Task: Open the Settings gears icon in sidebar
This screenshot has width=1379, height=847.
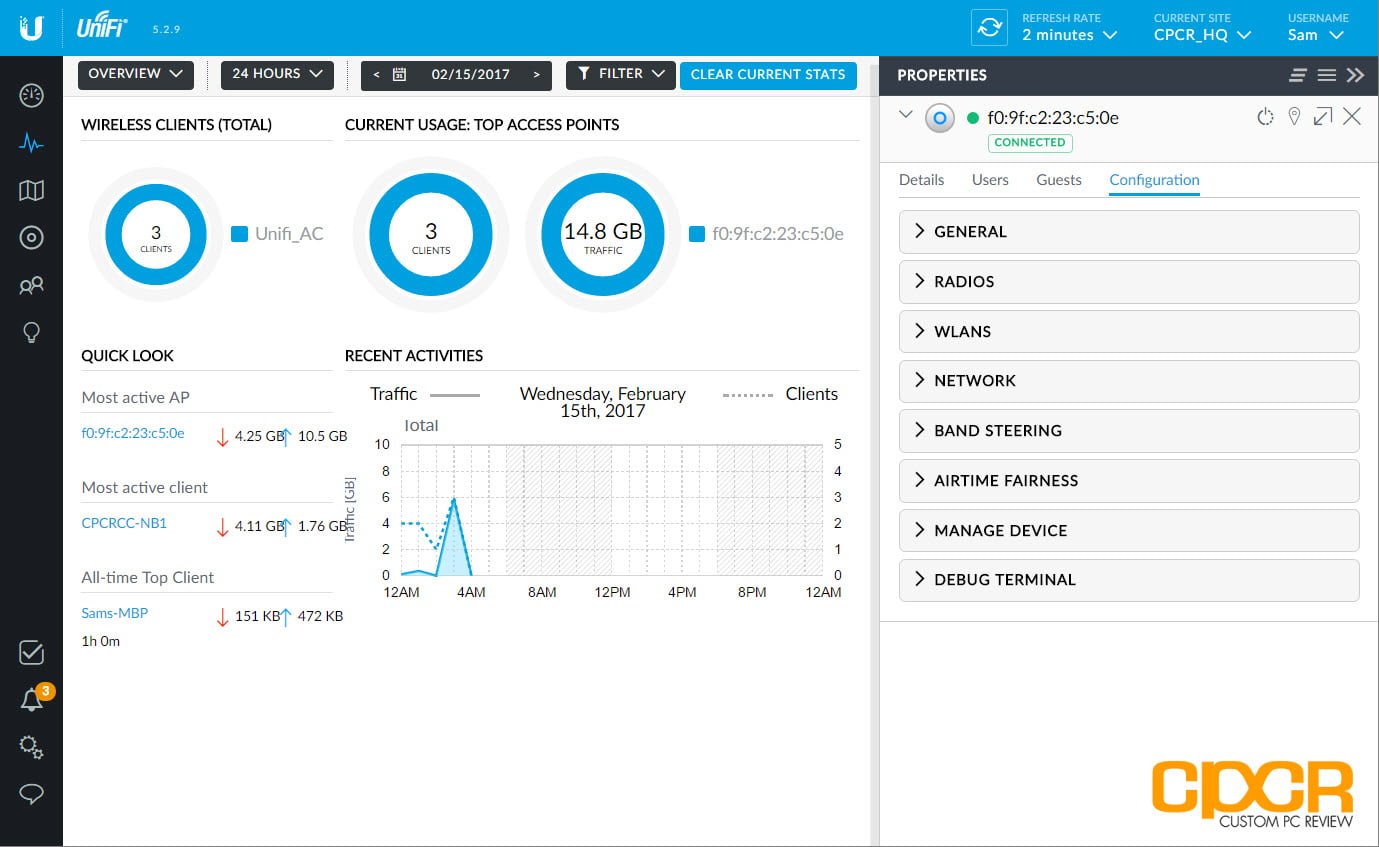Action: (31, 747)
